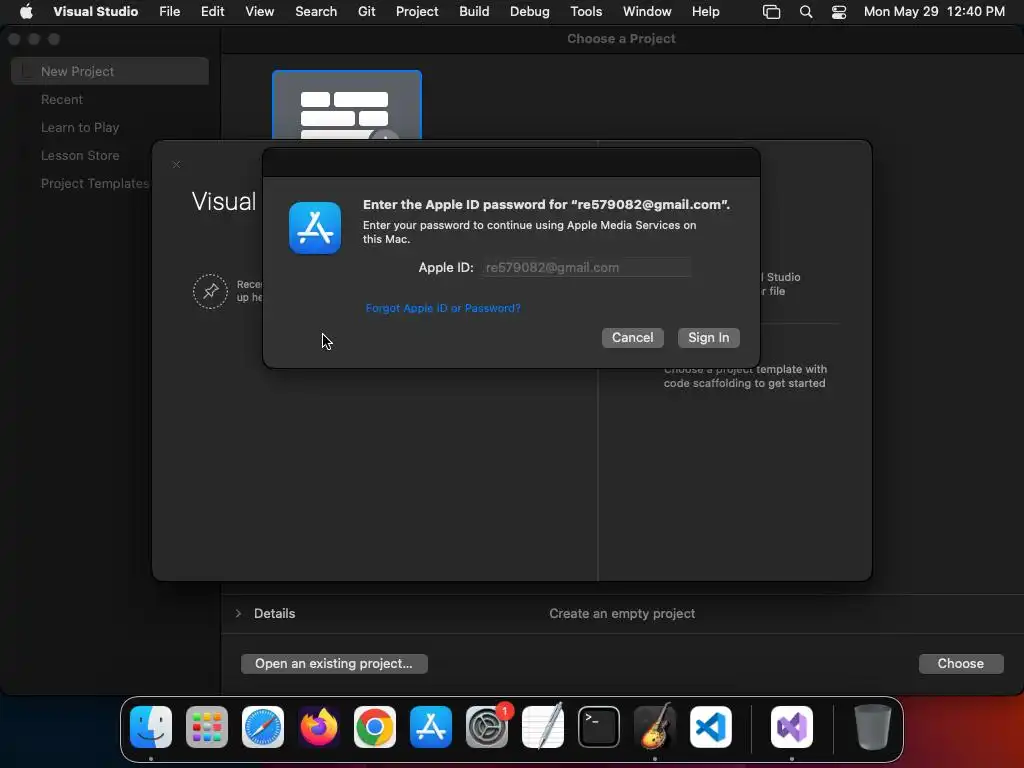The width and height of the screenshot is (1024, 768).
Task: Open the Debug menu
Action: point(530,12)
